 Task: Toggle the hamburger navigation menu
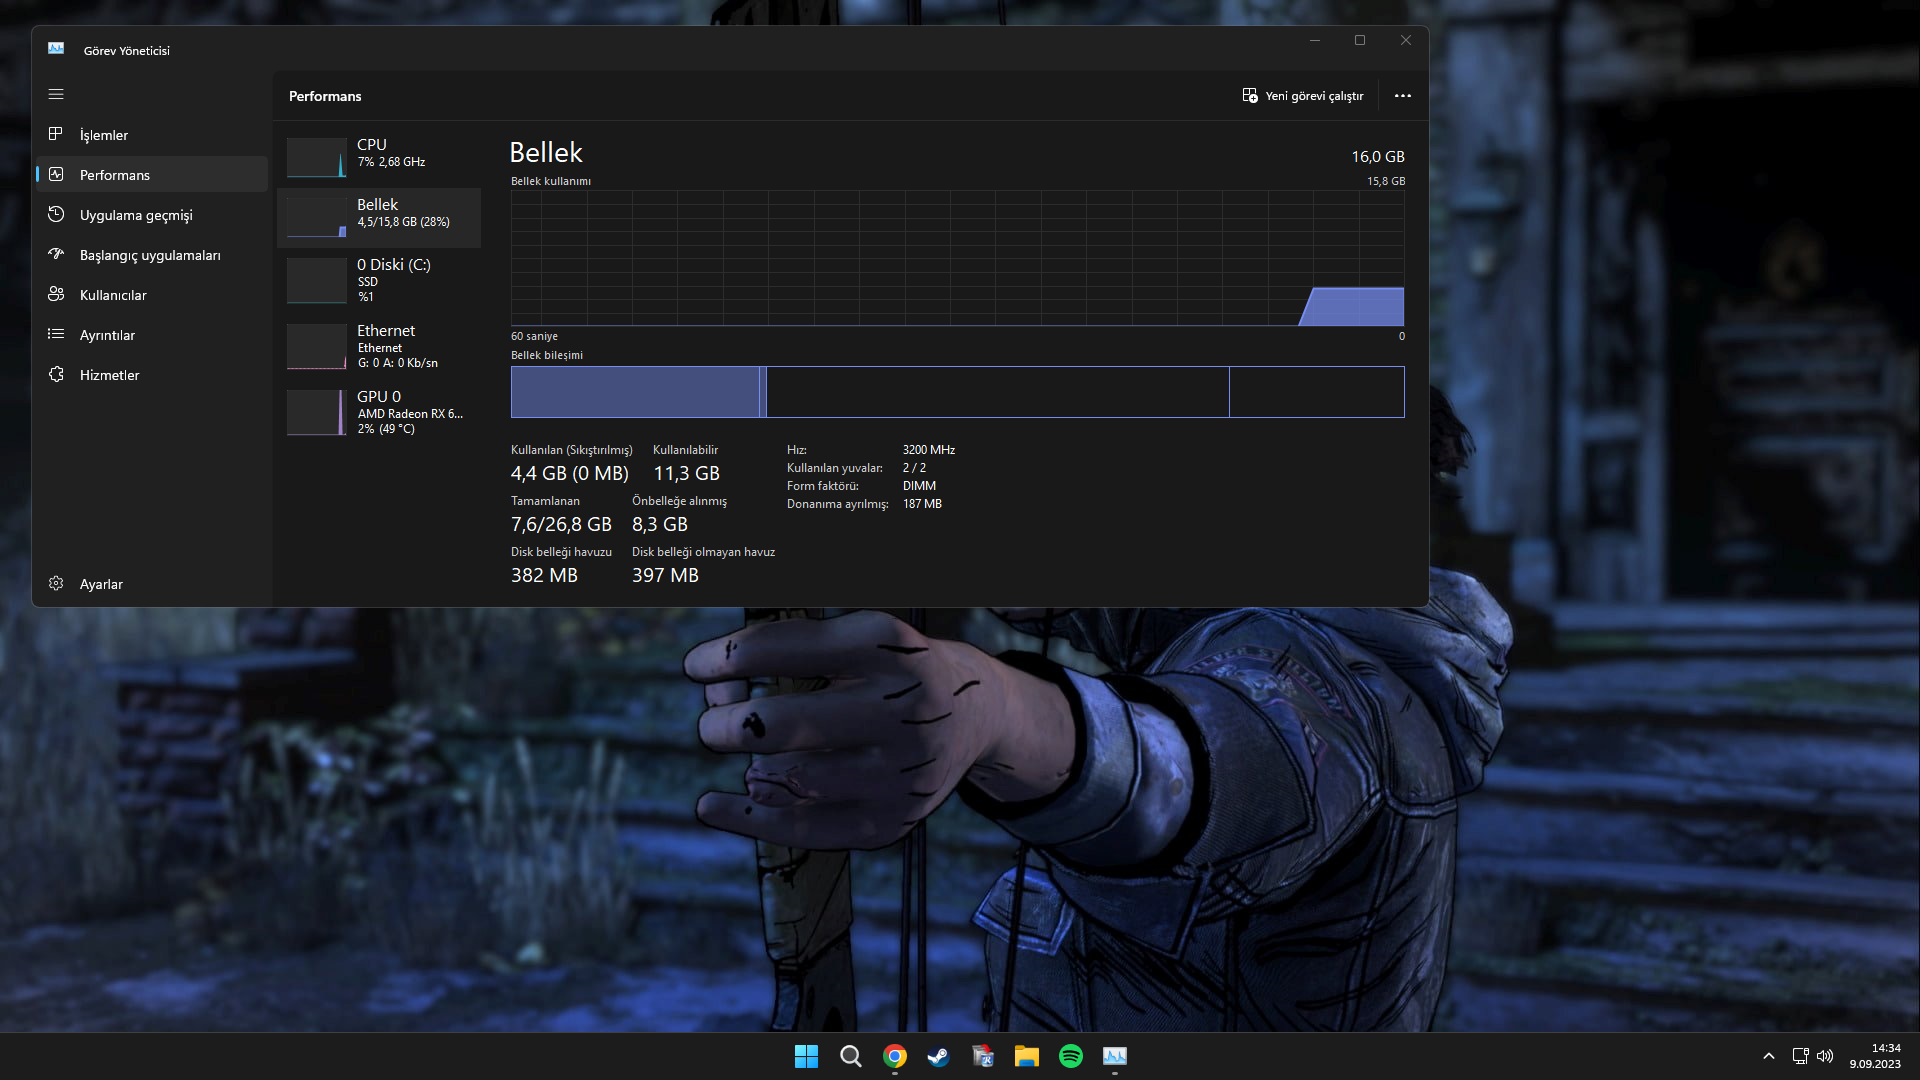56,94
